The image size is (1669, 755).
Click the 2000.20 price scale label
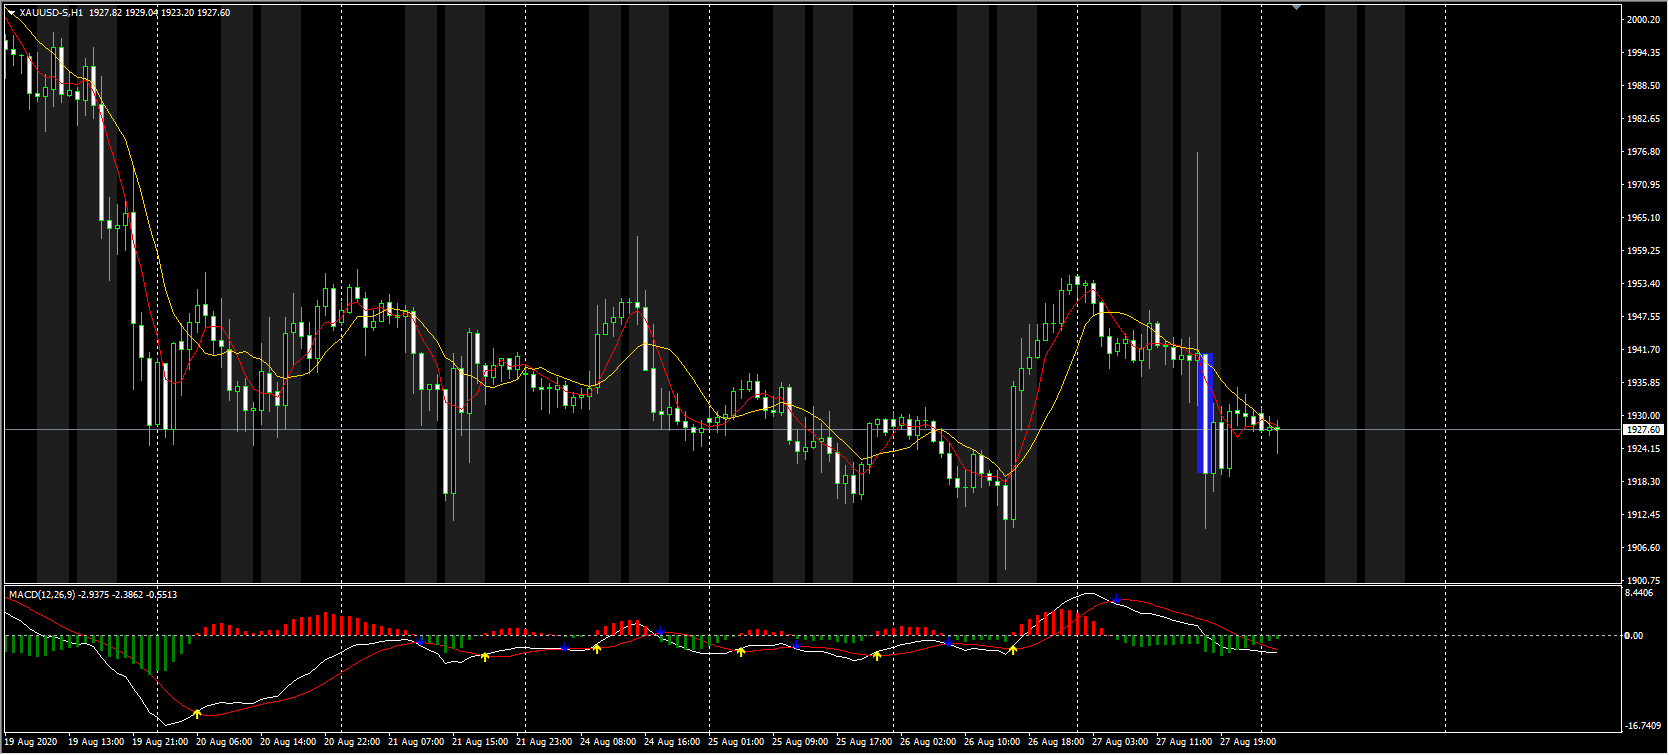(x=1643, y=20)
